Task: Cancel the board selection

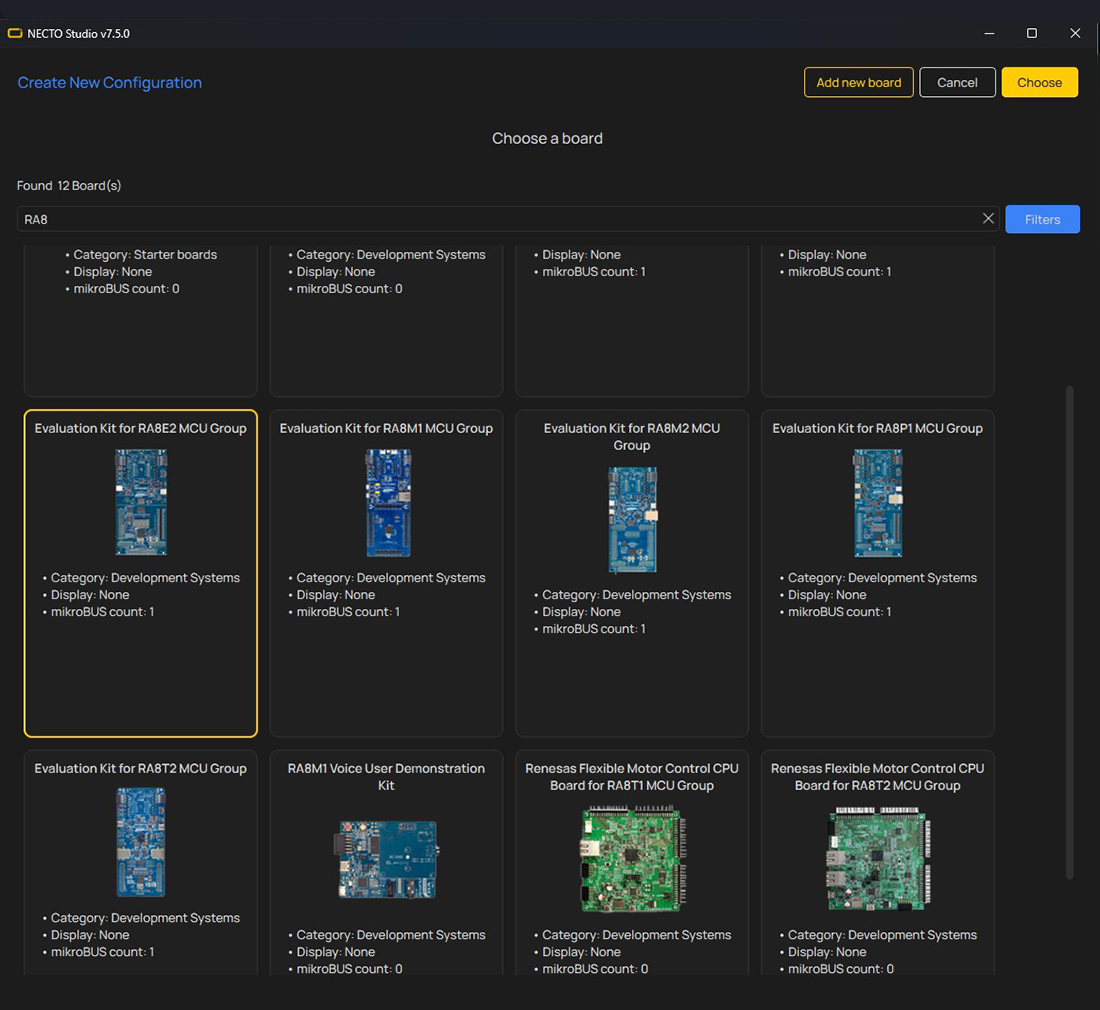Action: [957, 83]
